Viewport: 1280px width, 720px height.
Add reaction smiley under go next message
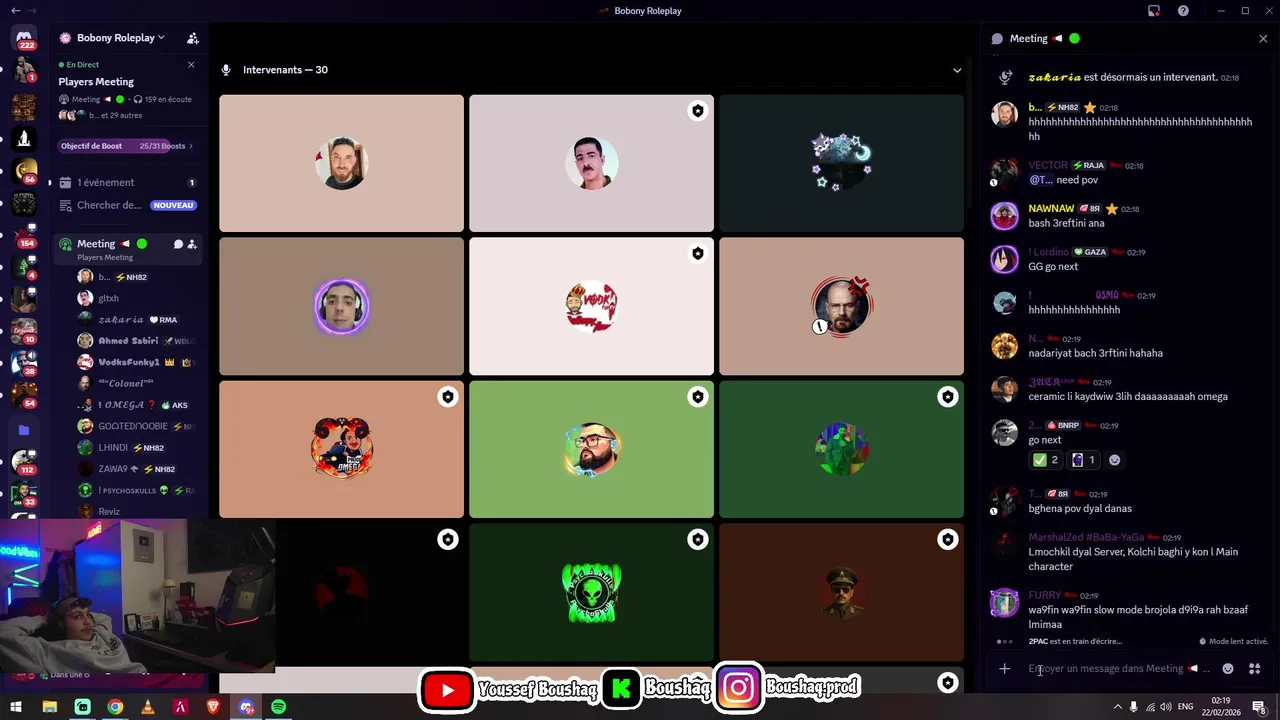tap(1115, 460)
